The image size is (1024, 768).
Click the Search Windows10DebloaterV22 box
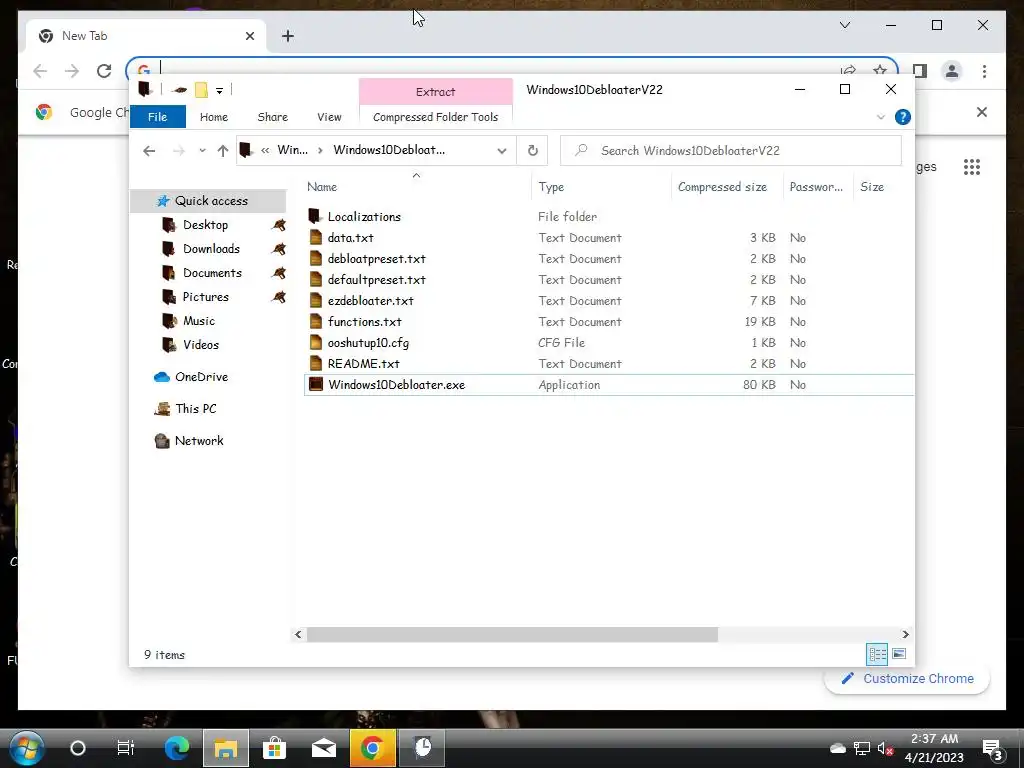731,151
